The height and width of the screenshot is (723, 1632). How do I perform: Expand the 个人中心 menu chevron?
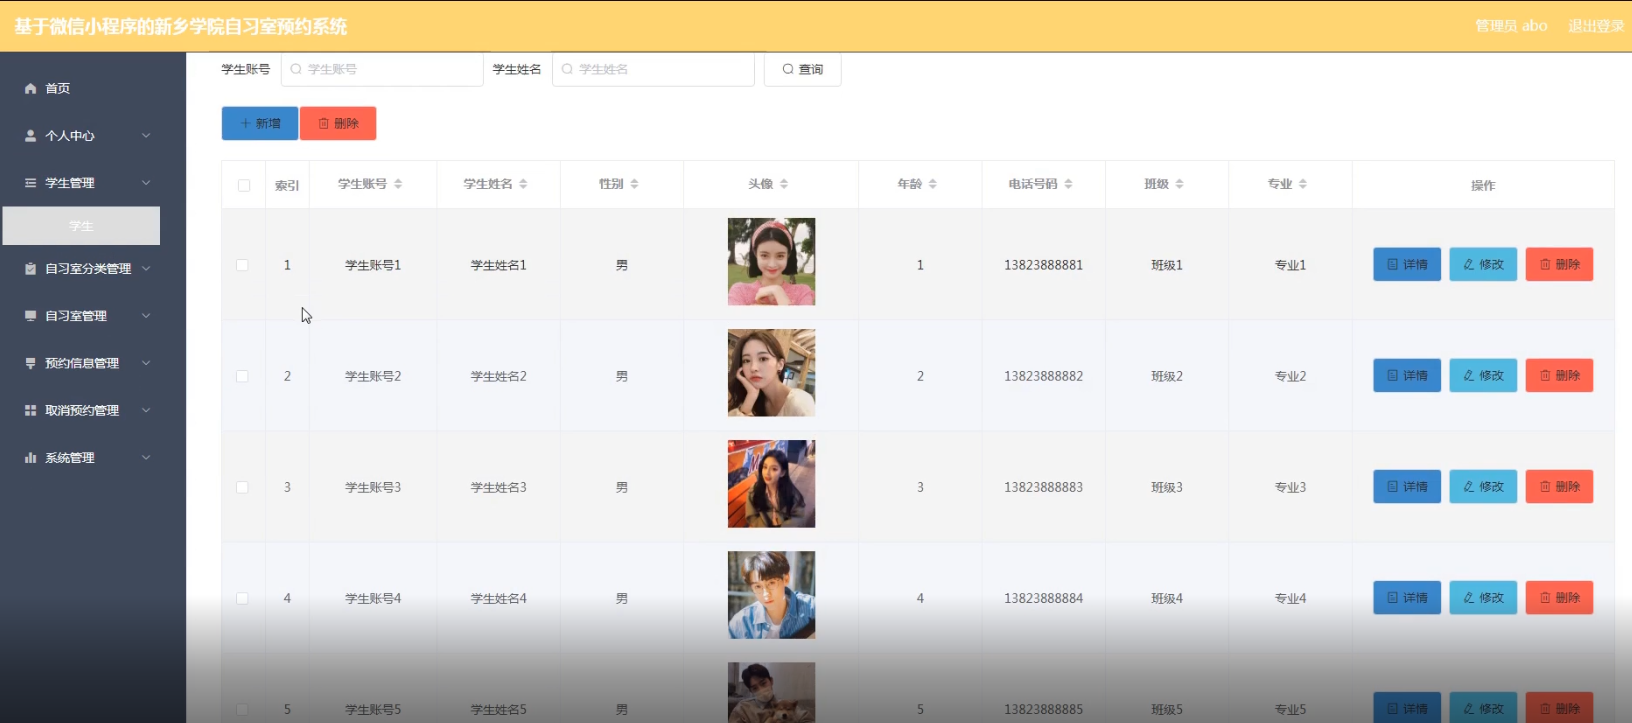tap(146, 136)
